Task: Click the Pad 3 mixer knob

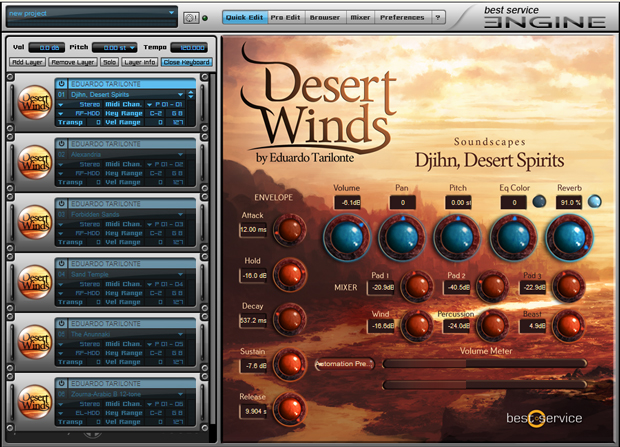Action: 569,286
